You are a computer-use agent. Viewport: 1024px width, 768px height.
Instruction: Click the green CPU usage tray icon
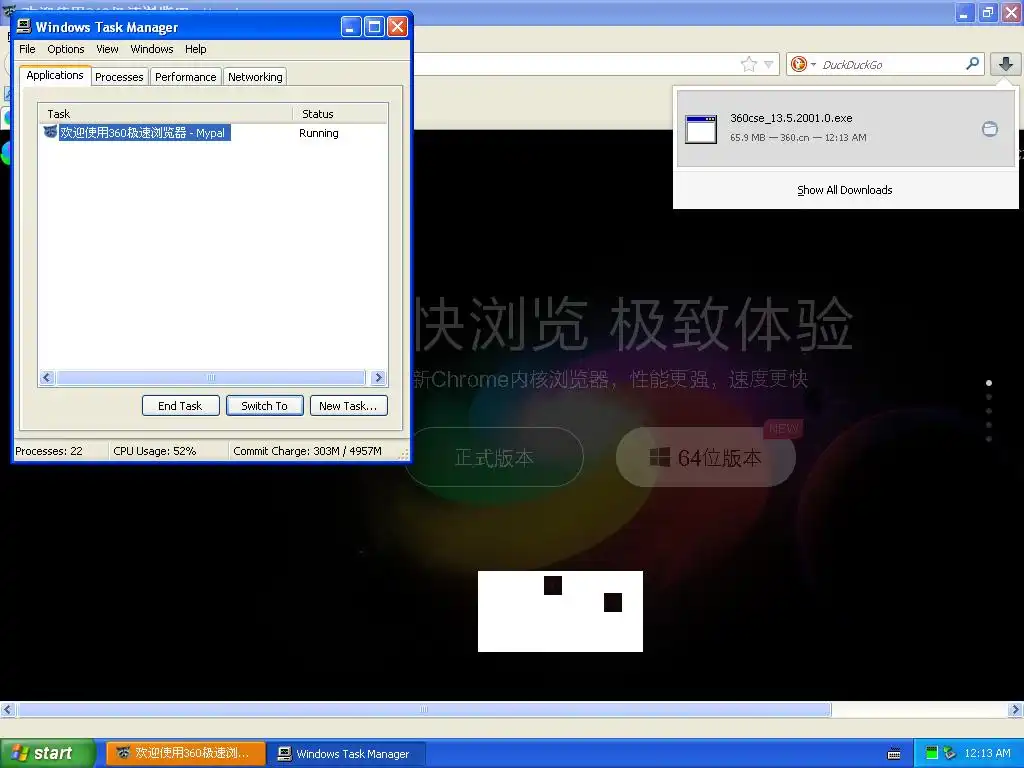coord(932,753)
